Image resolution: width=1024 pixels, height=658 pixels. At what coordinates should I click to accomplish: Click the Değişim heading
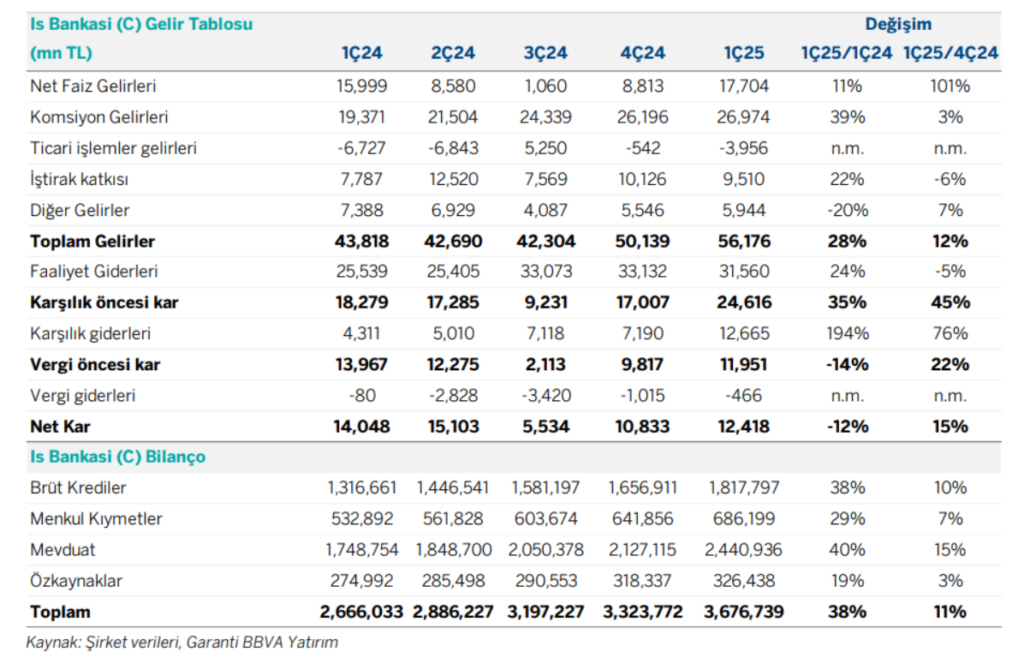tap(897, 23)
